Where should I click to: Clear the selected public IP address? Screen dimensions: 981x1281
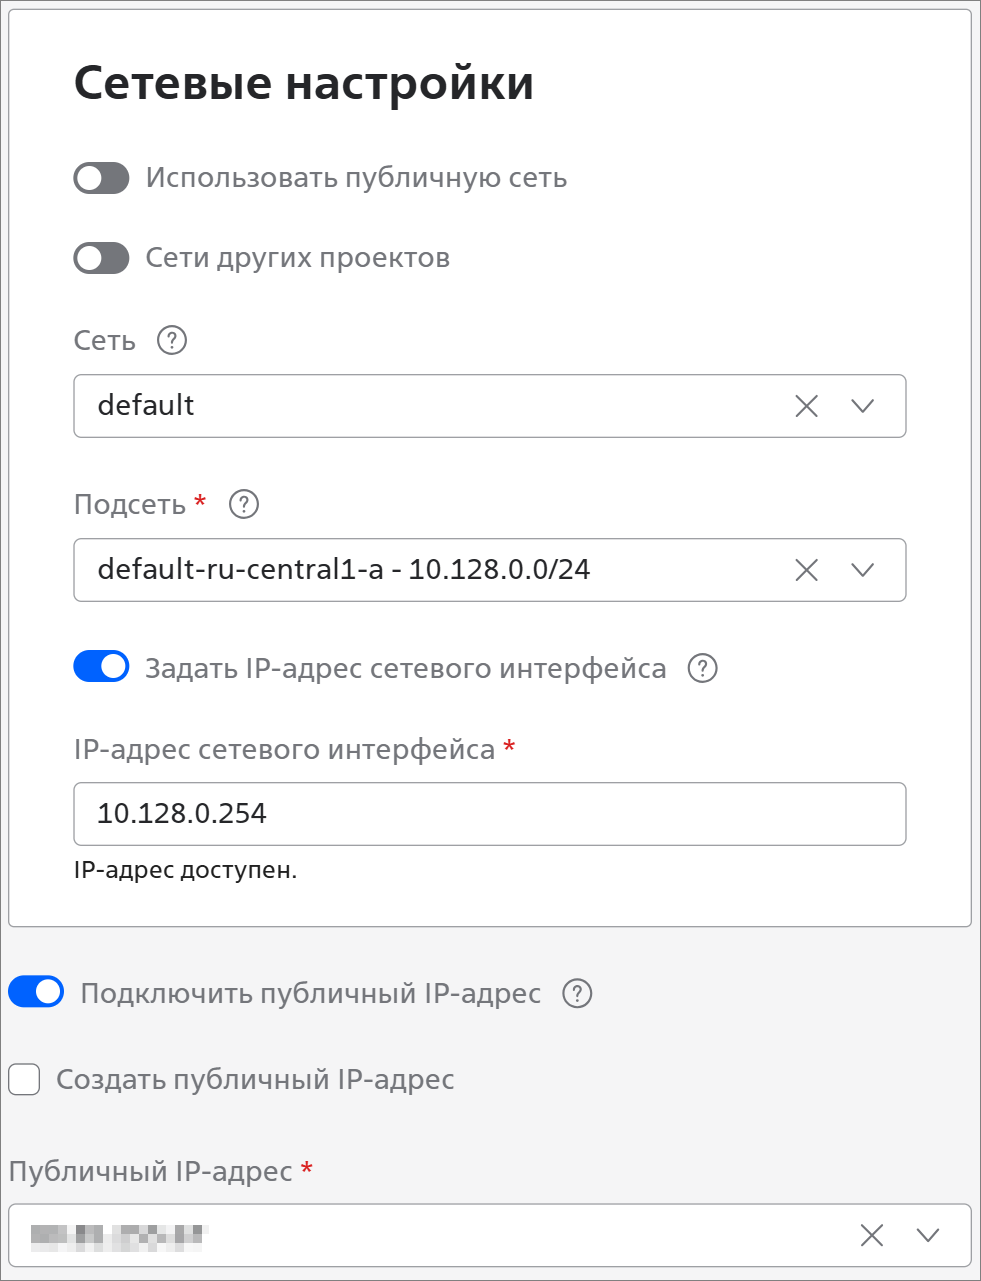click(x=872, y=1235)
